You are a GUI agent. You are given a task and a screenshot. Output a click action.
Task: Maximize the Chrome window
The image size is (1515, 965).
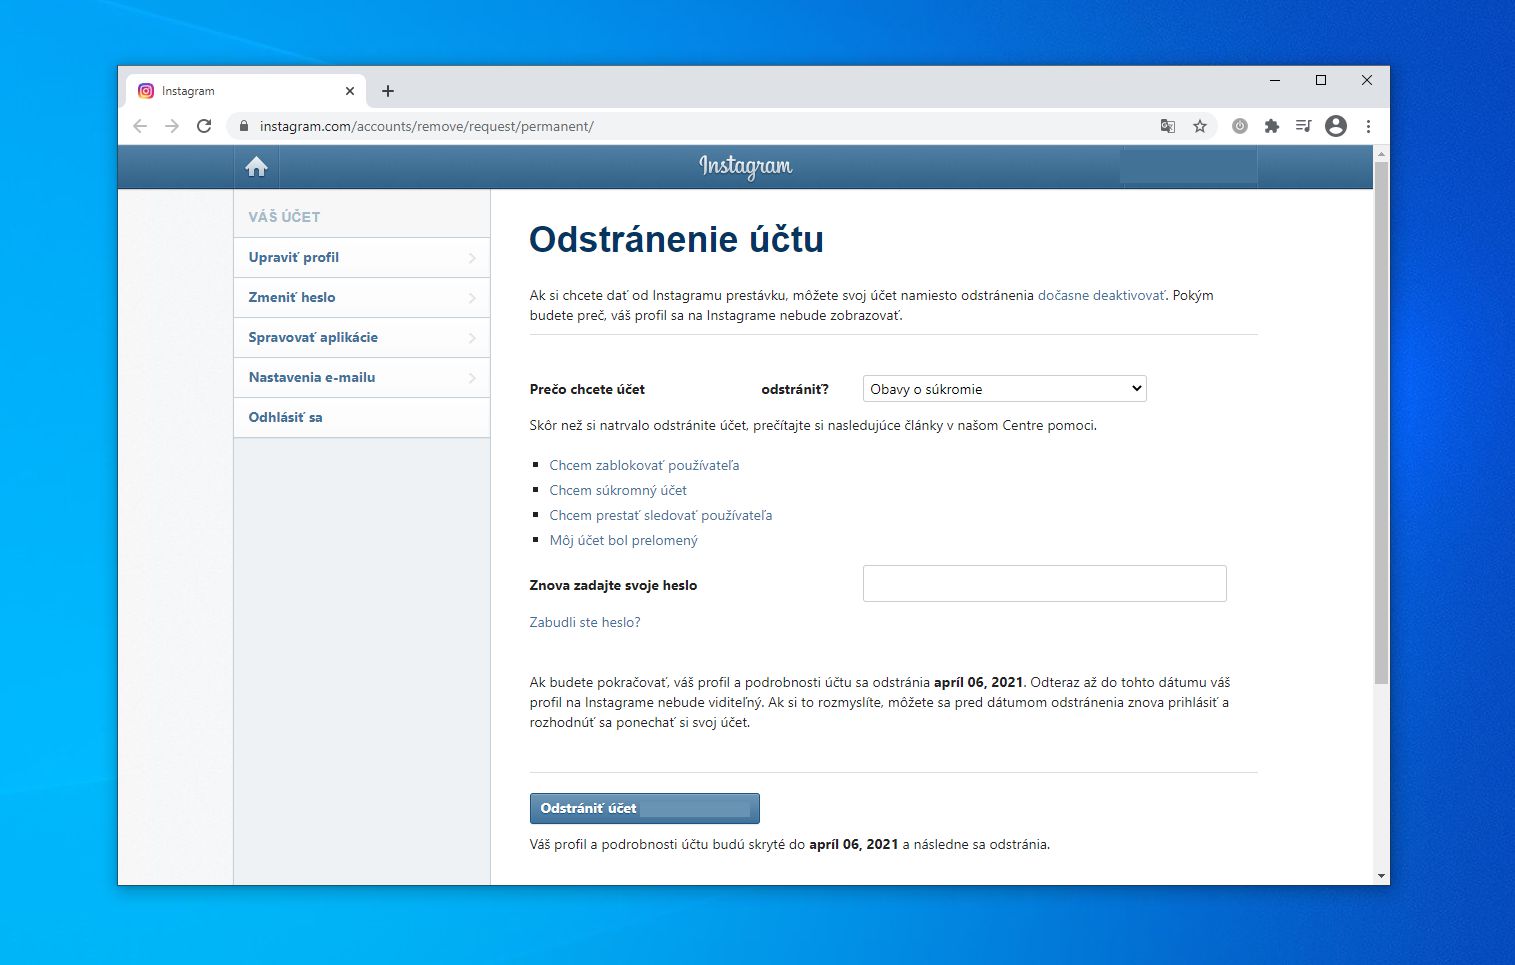1321,80
